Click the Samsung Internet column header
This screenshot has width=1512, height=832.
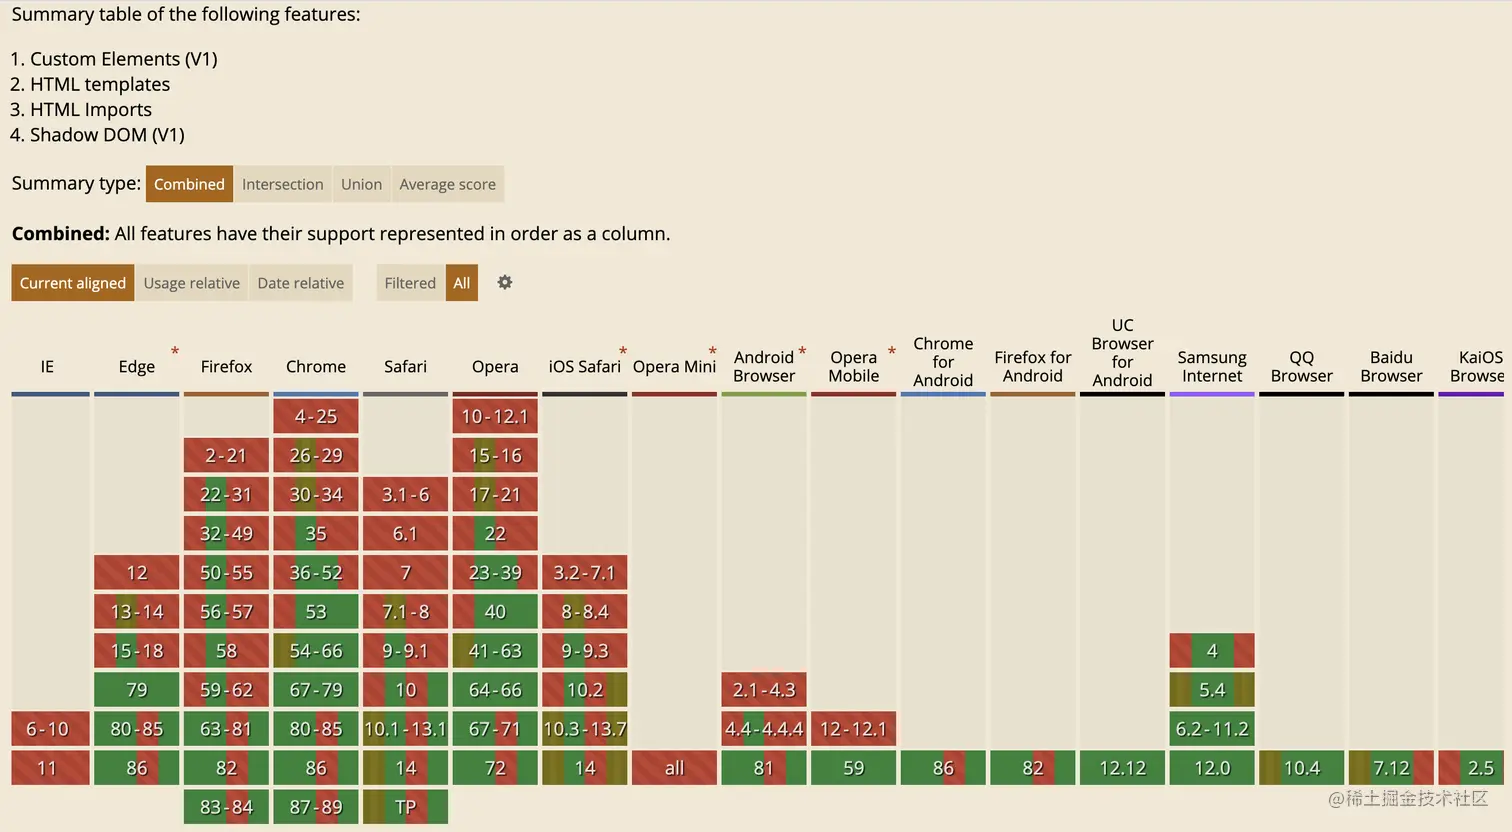click(x=1212, y=366)
